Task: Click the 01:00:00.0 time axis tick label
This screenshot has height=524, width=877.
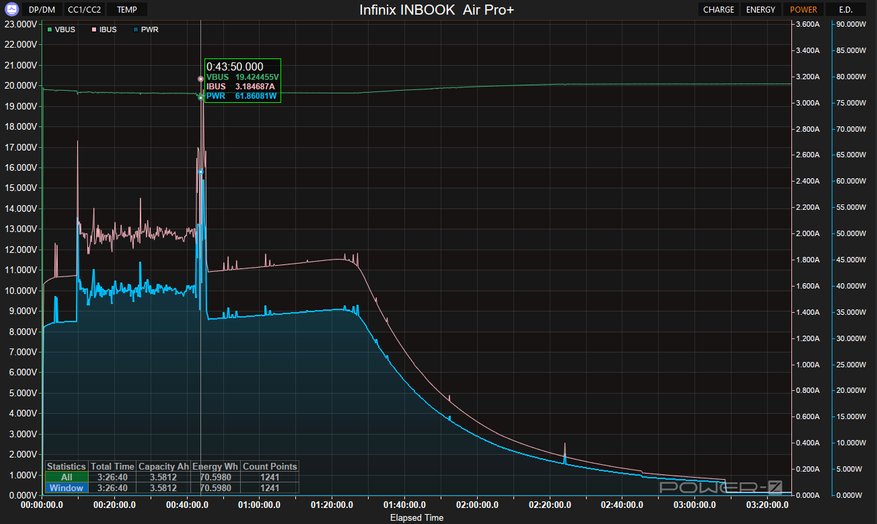Action: tap(259, 505)
